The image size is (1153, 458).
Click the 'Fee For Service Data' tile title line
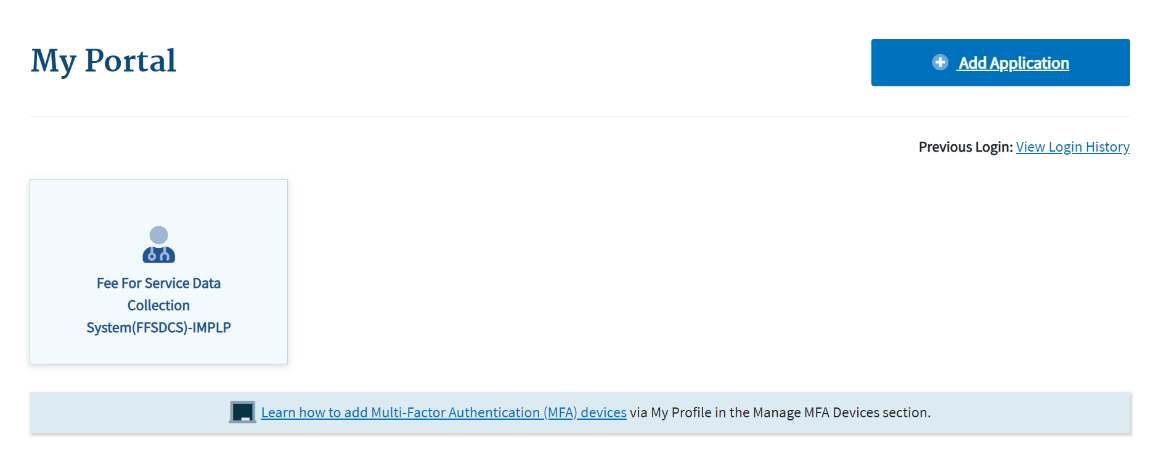159,283
